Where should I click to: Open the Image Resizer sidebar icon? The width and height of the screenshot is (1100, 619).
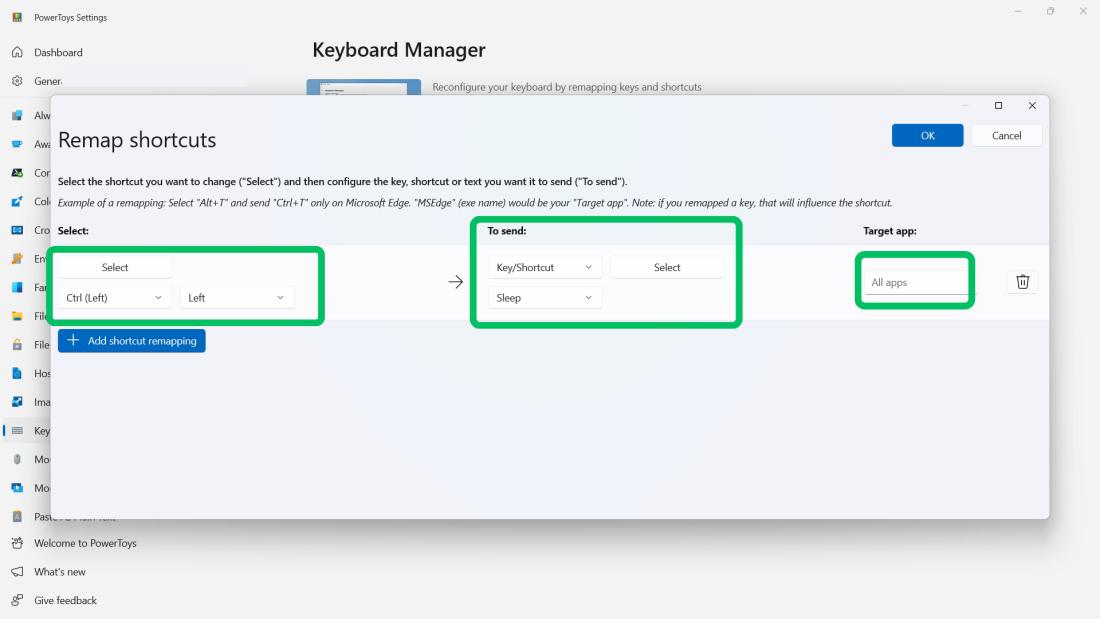point(17,402)
